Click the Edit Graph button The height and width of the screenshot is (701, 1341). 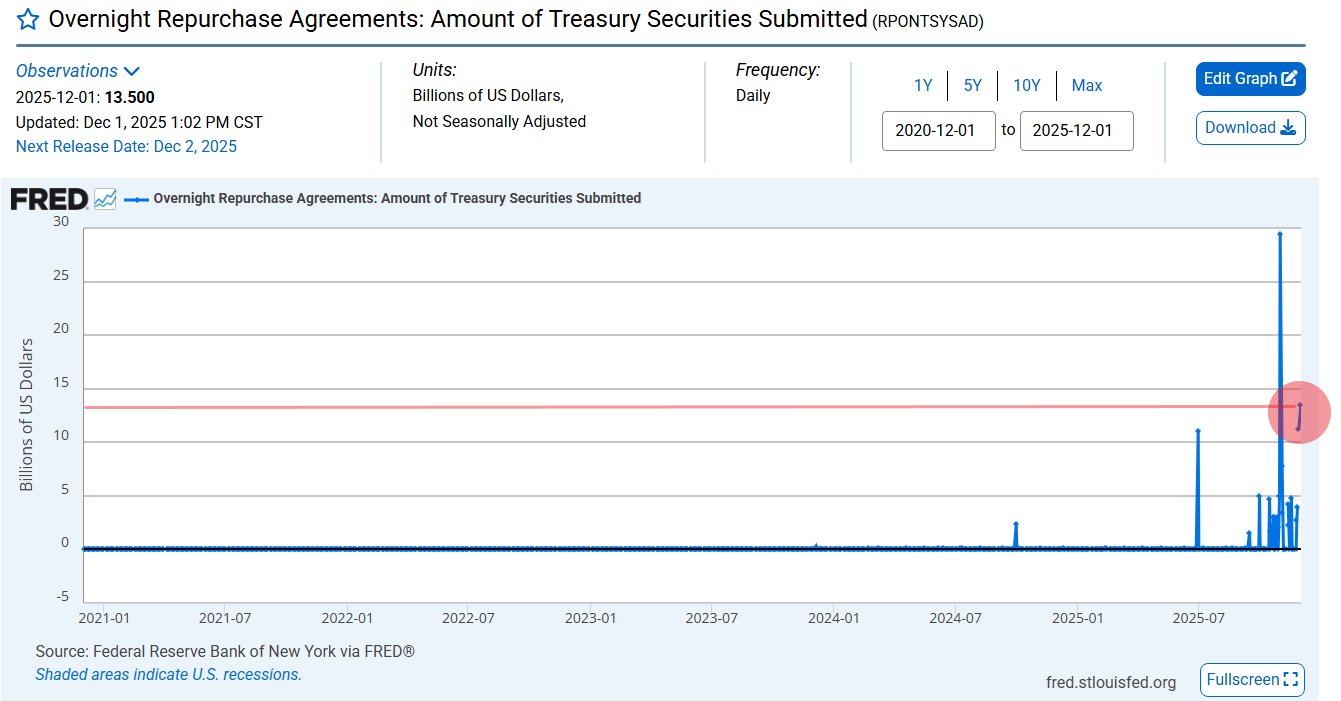(1250, 79)
